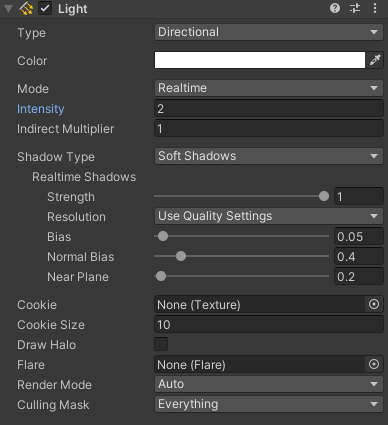The image size is (388, 425).
Task: Open the Flare object picker circle
Action: tap(374, 364)
